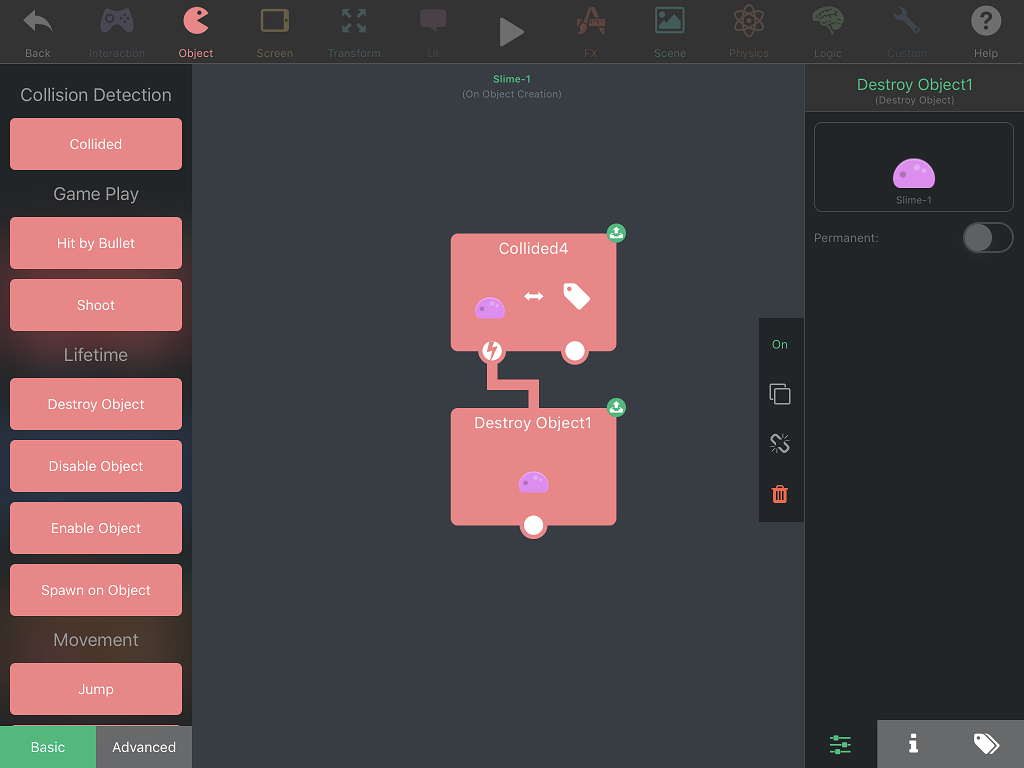Click the white output connector on Collided4
The image size is (1024, 768).
[575, 351]
